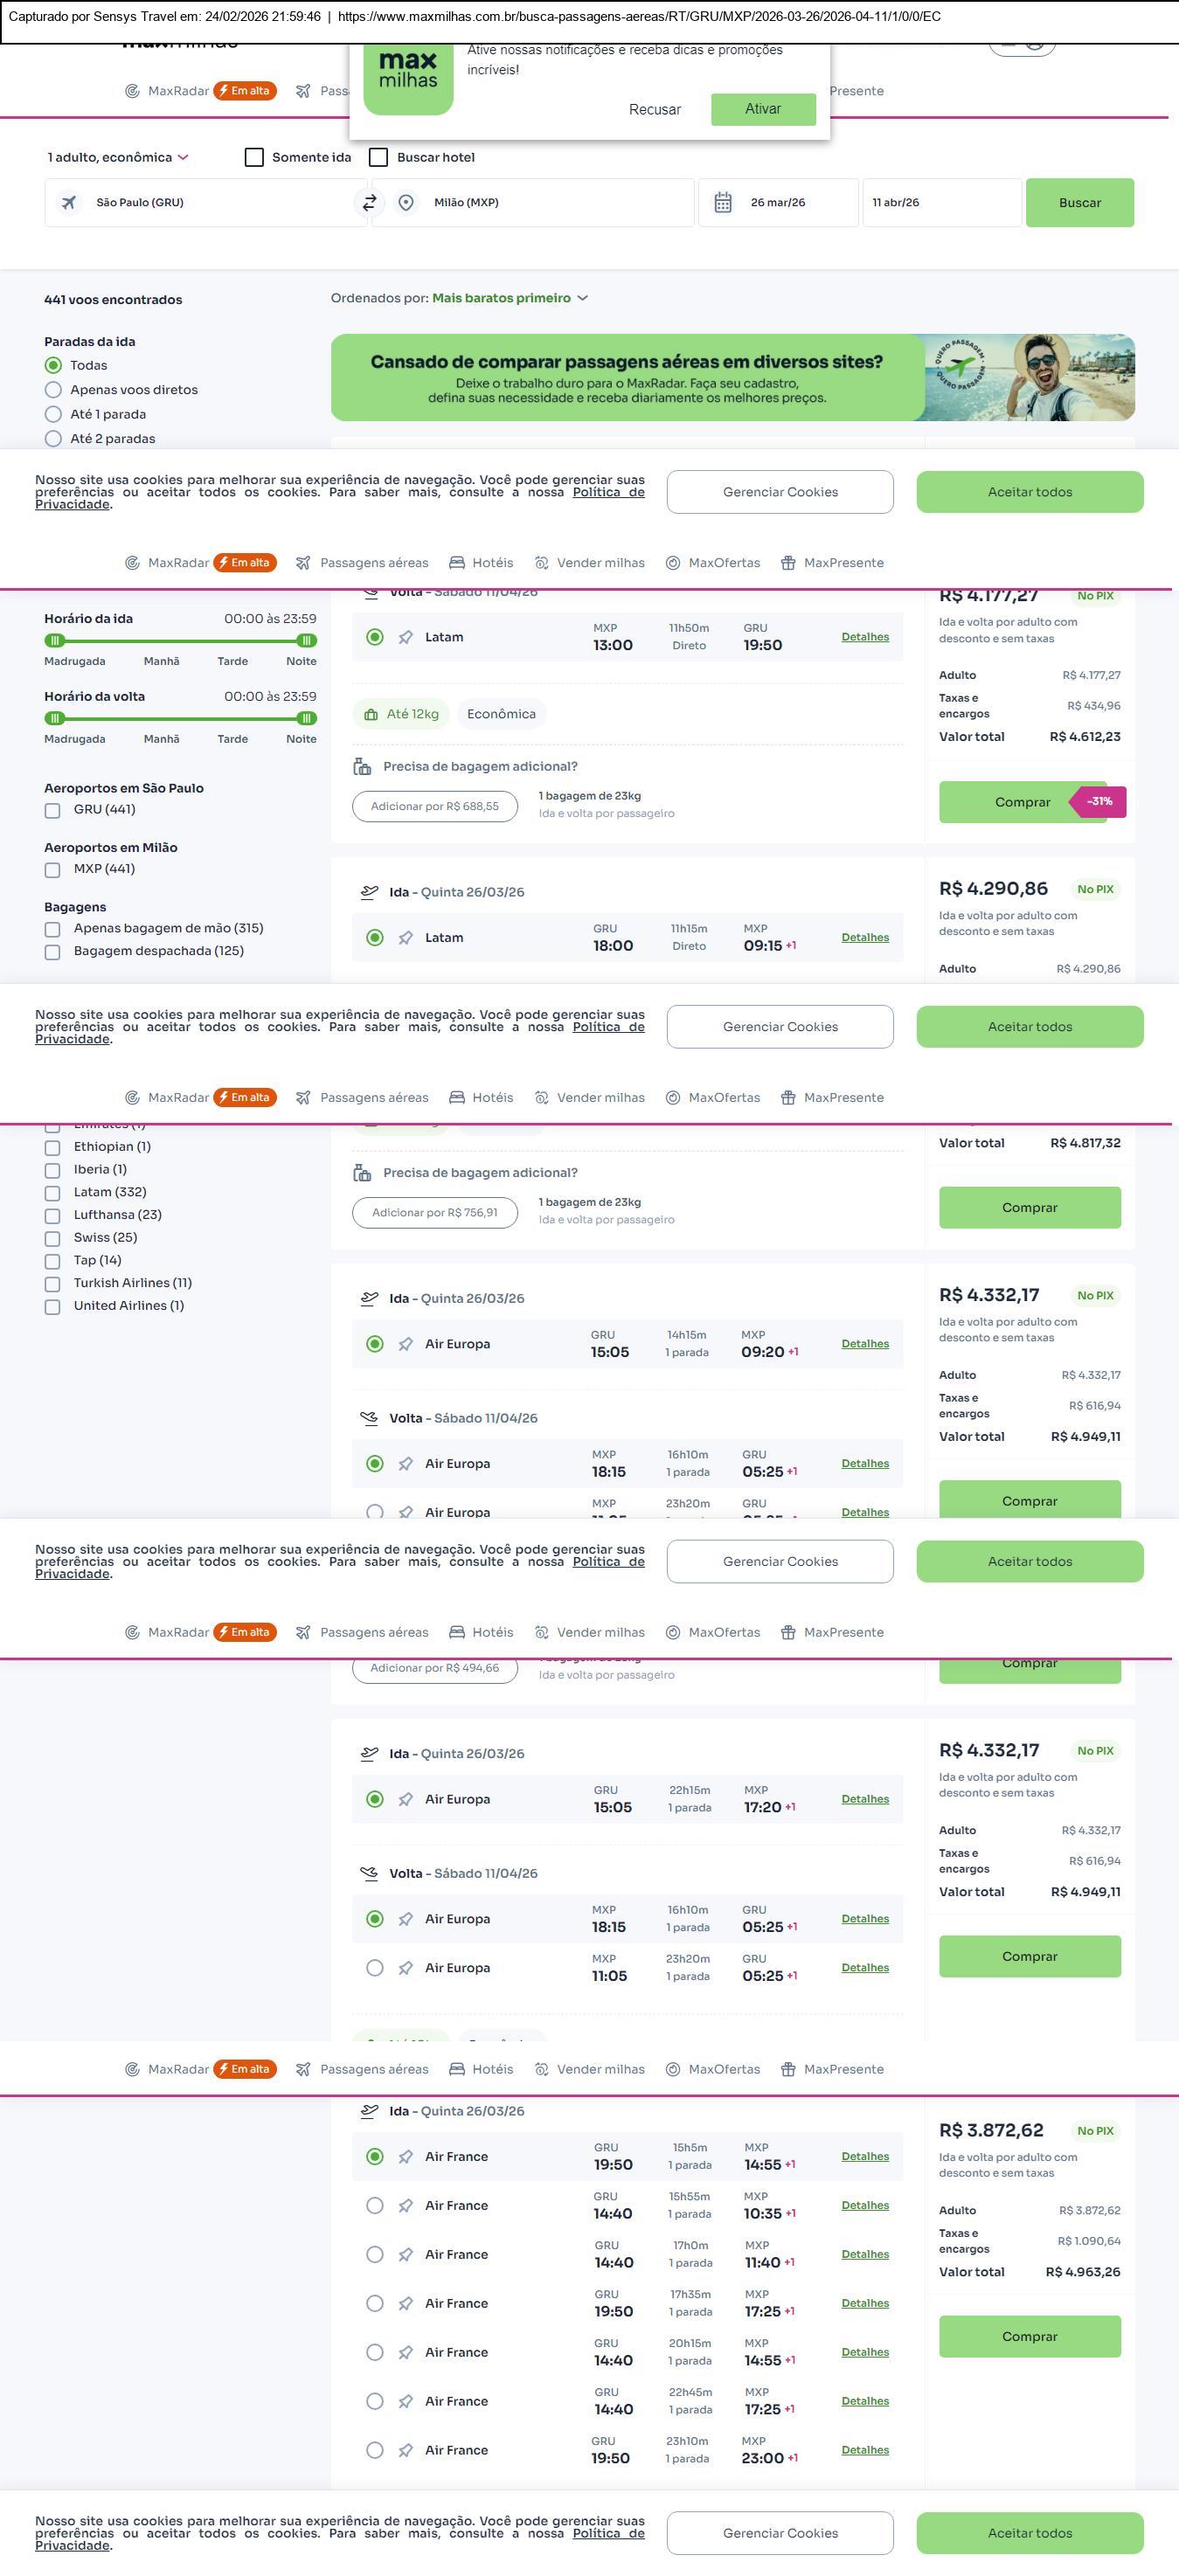Select Apenas voos diretos filter
The width and height of the screenshot is (1179, 2576).
[x=54, y=390]
